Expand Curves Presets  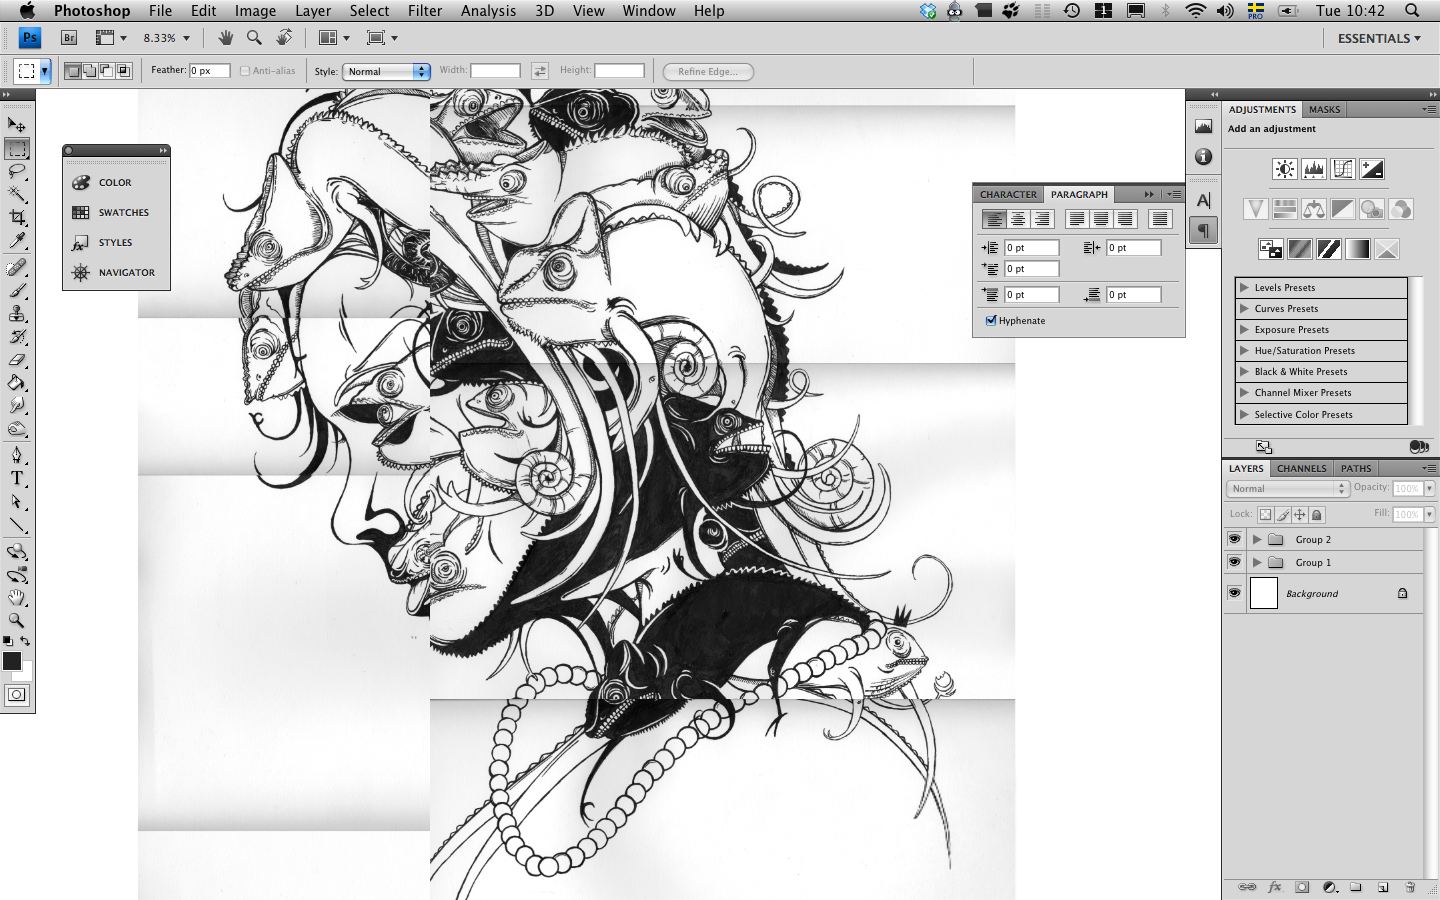coord(1244,309)
